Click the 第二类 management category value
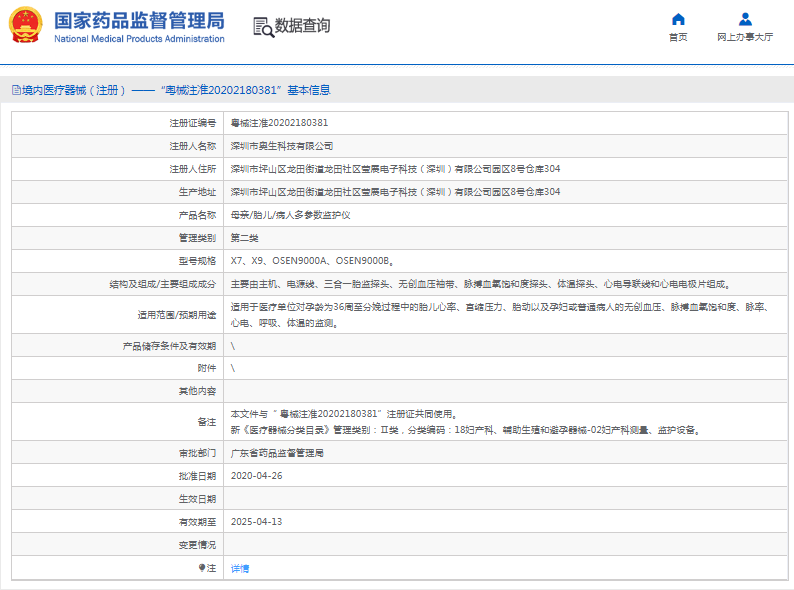This screenshot has height=590, width=794. pyautogui.click(x=245, y=238)
